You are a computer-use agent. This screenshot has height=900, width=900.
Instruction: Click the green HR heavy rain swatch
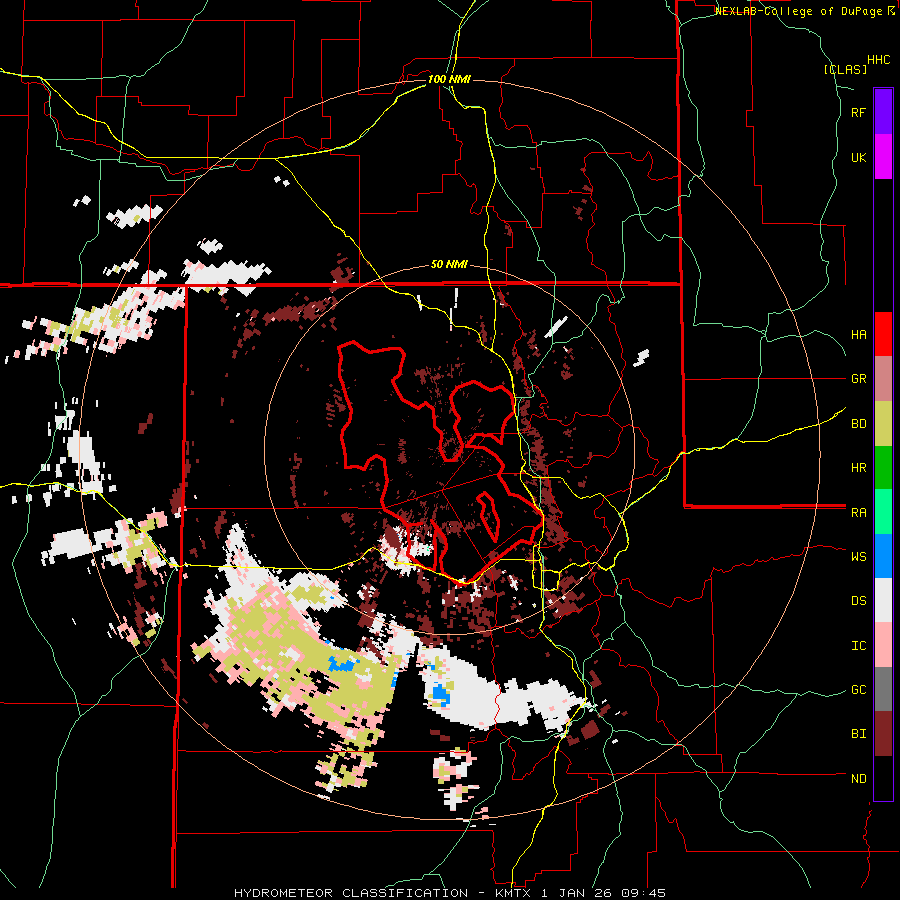coord(883,468)
